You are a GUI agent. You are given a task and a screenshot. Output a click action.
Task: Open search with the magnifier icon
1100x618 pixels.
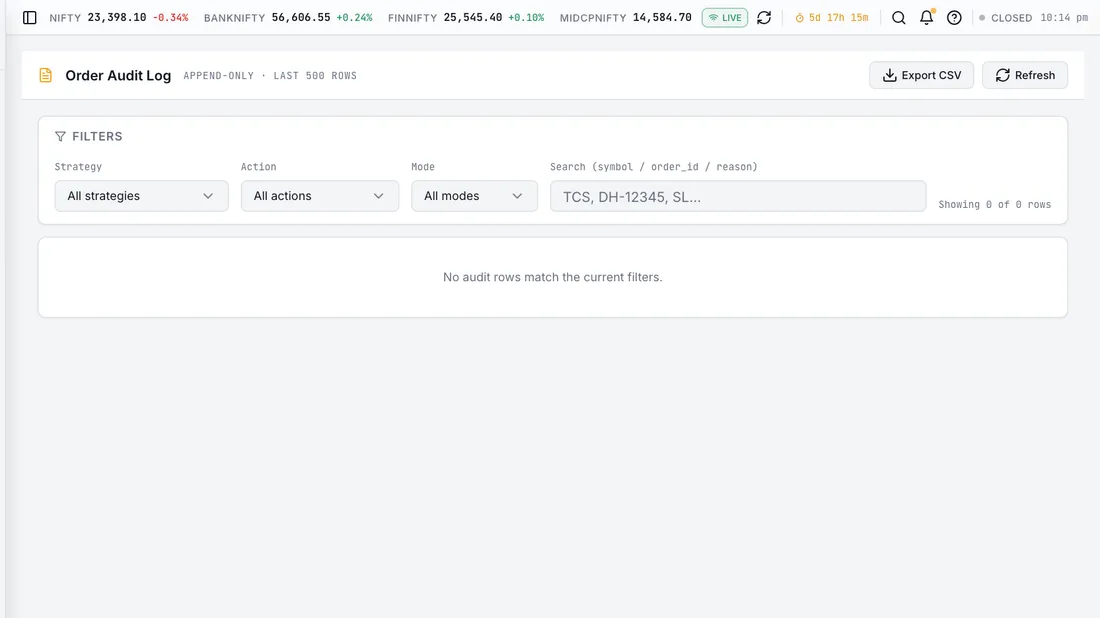[x=899, y=18]
